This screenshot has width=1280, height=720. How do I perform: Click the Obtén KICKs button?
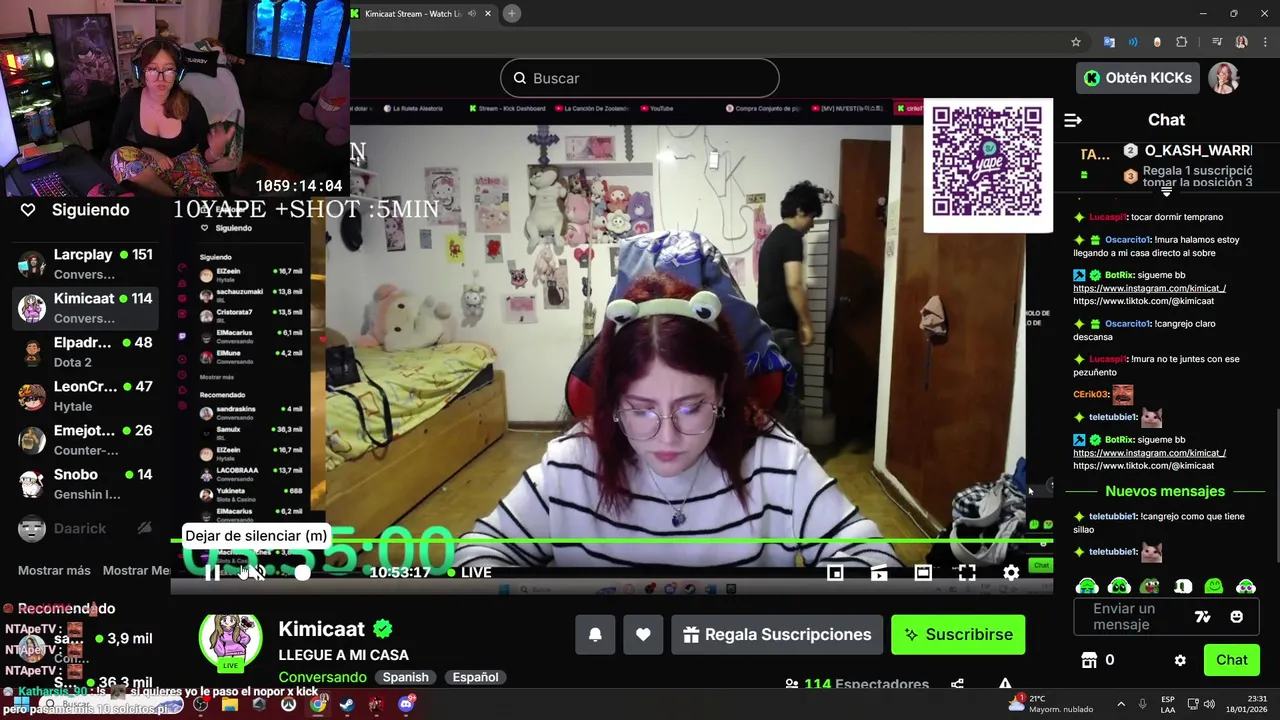tap(1138, 78)
